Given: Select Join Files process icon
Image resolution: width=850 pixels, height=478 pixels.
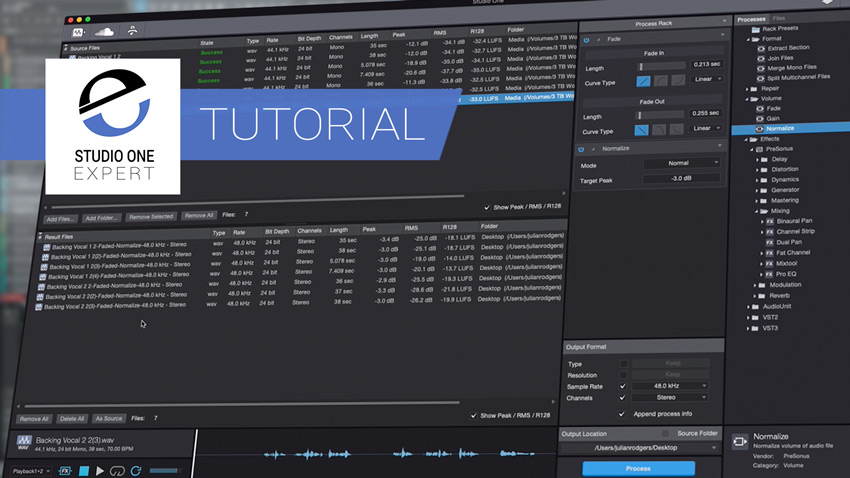Looking at the screenshot, I should (761, 59).
